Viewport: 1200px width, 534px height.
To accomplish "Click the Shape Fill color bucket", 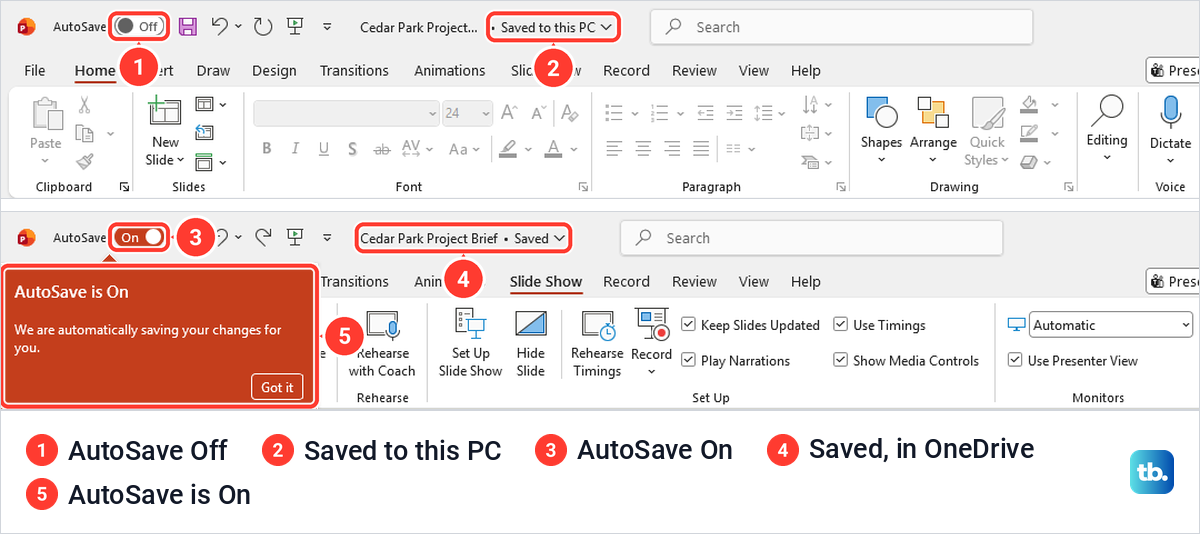I will coord(1029,104).
